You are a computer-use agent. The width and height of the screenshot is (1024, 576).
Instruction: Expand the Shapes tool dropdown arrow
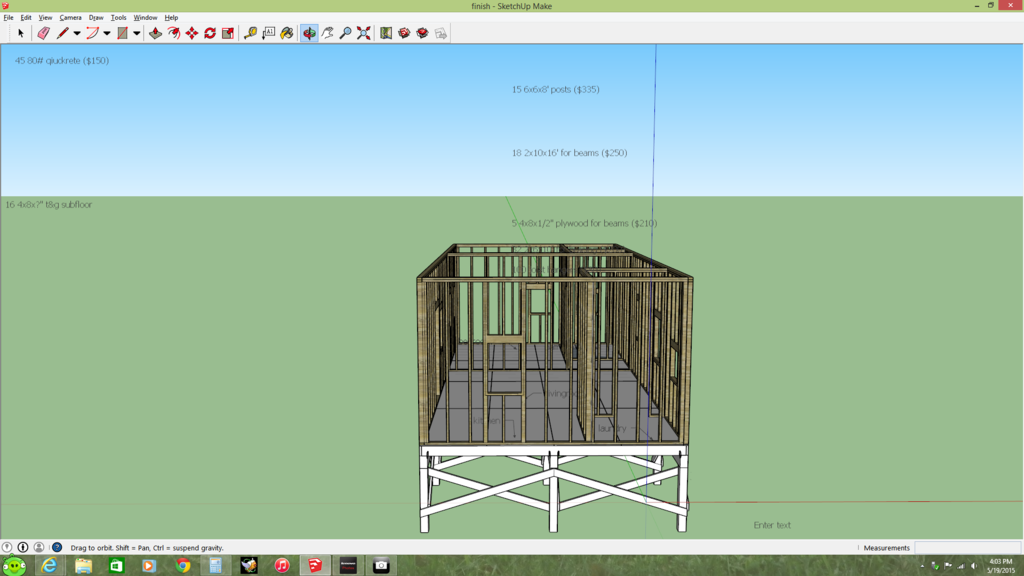click(x=136, y=33)
